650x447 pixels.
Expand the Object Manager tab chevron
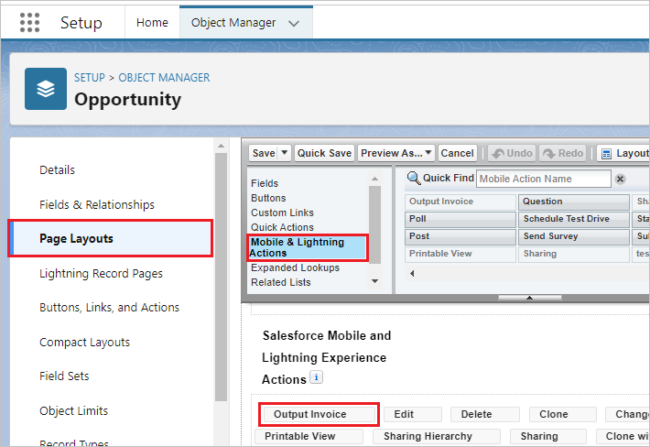click(293, 22)
